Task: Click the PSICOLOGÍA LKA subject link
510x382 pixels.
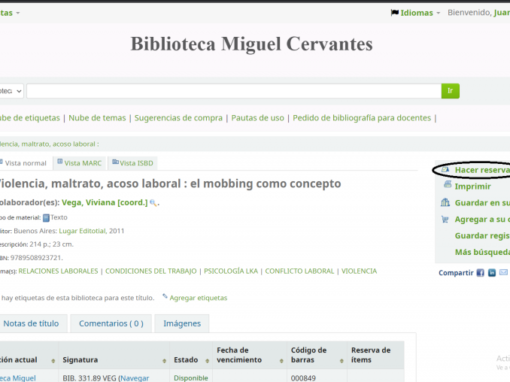Action: pos(231,271)
